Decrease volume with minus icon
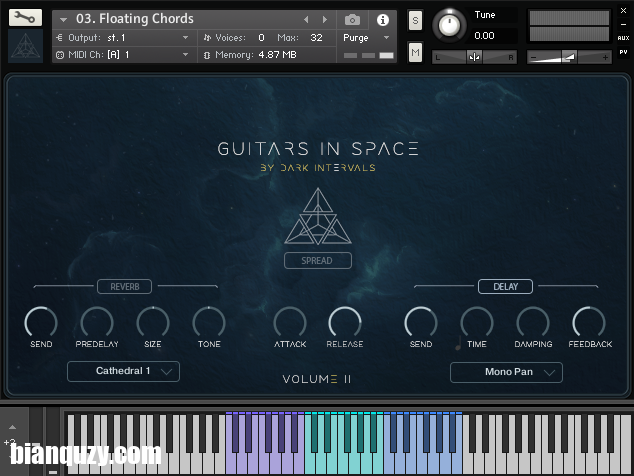 point(533,57)
